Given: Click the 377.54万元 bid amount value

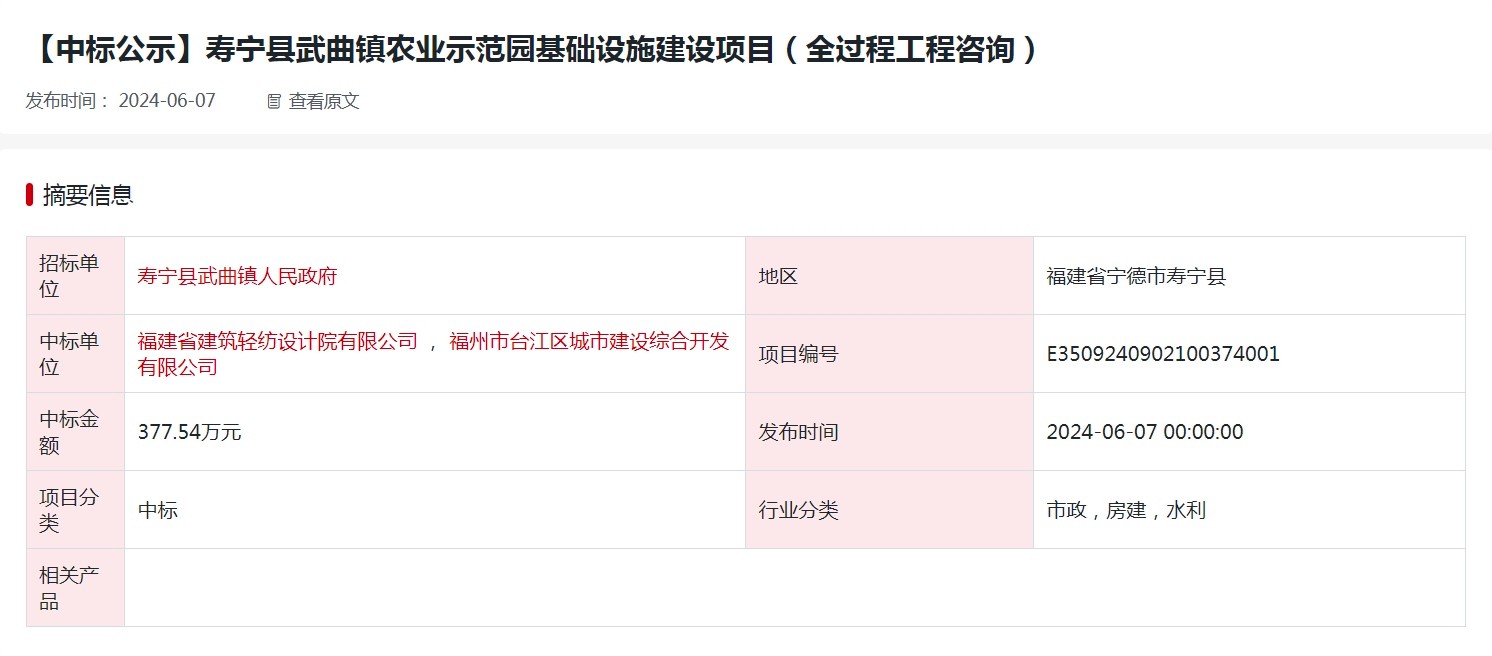Looking at the screenshot, I should (189, 432).
